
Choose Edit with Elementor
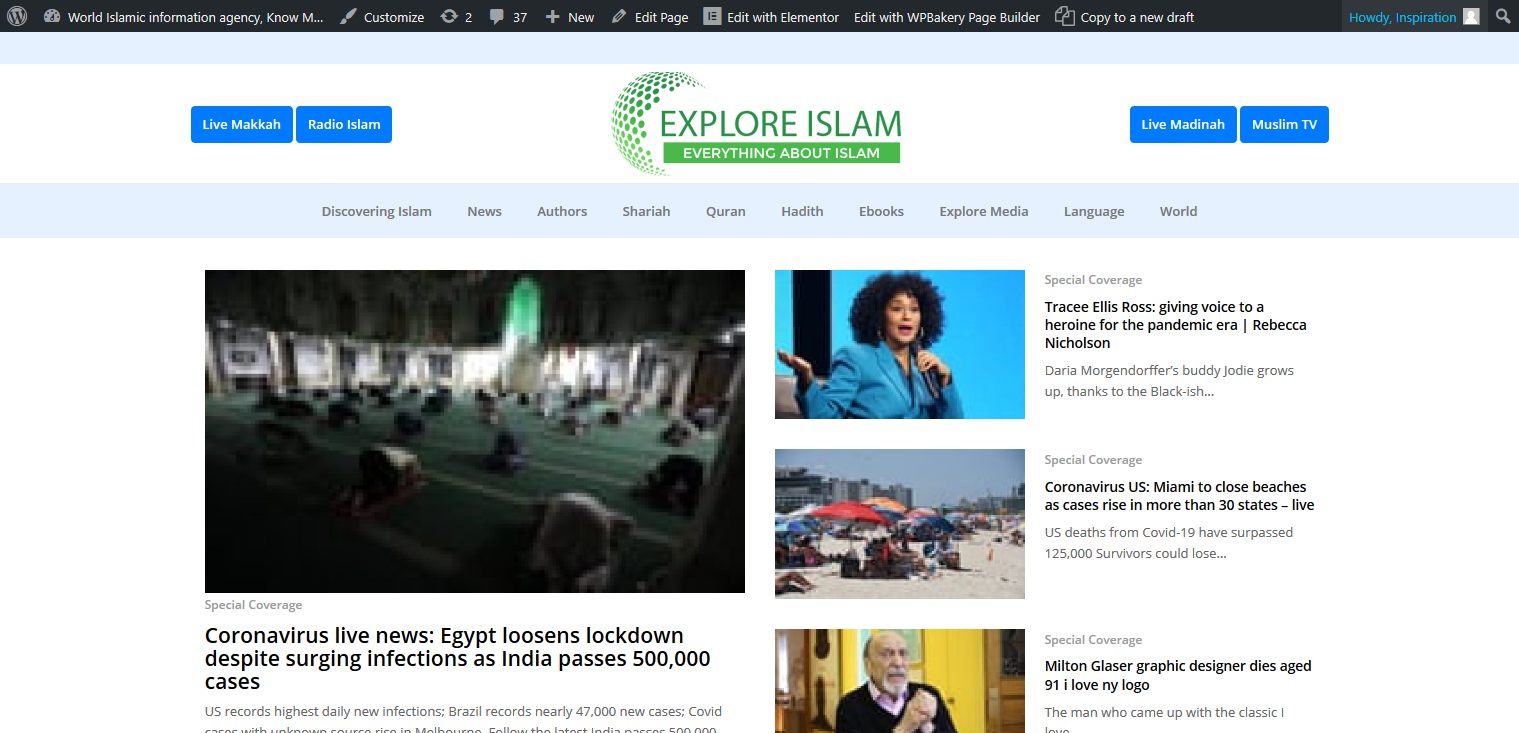point(783,17)
